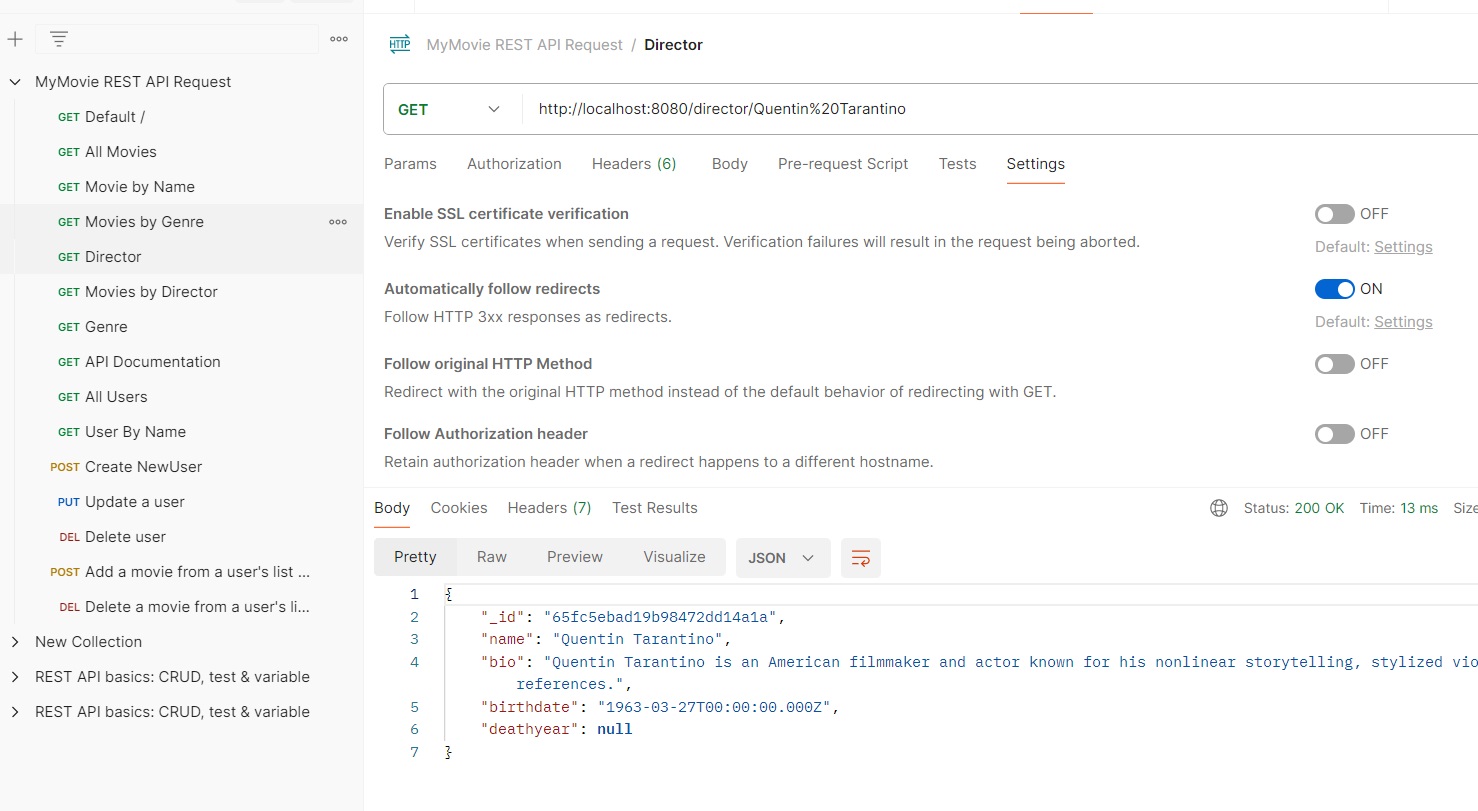1478x811 pixels.
Task: Open the API Documentation request
Action: pos(153,362)
